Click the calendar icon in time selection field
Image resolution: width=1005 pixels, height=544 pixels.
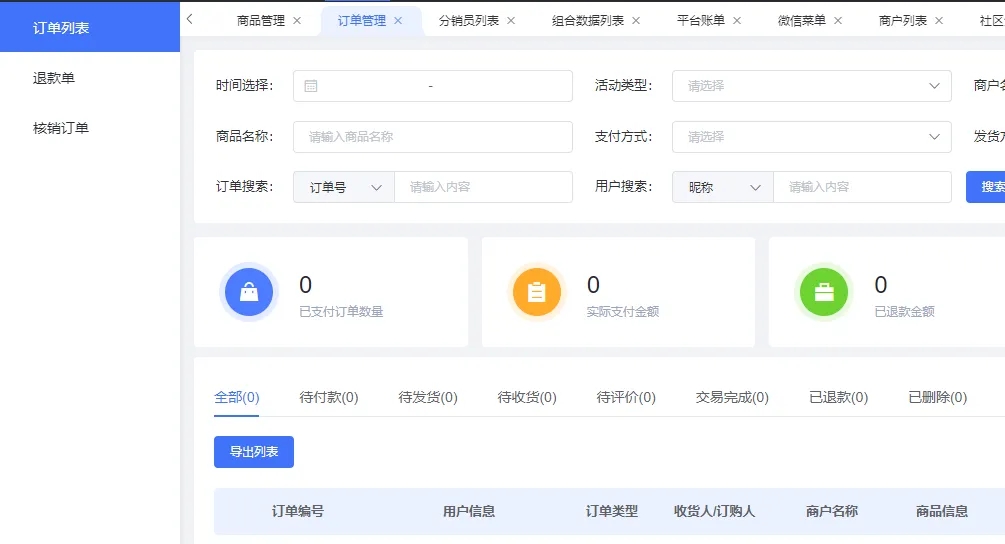pos(311,86)
